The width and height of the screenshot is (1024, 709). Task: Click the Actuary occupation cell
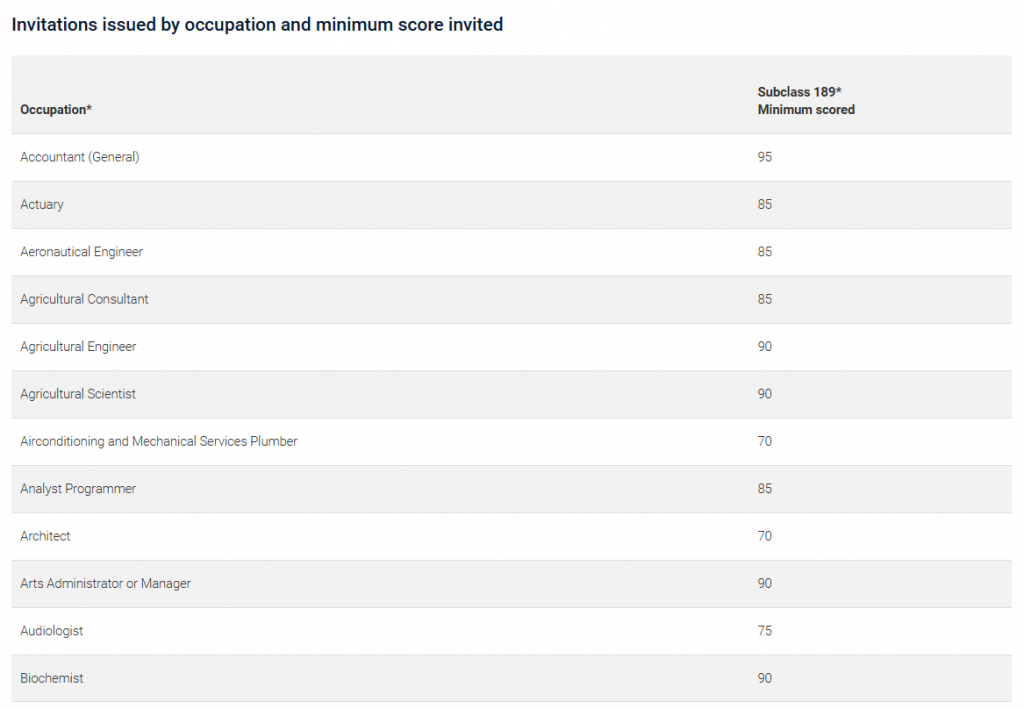point(42,204)
